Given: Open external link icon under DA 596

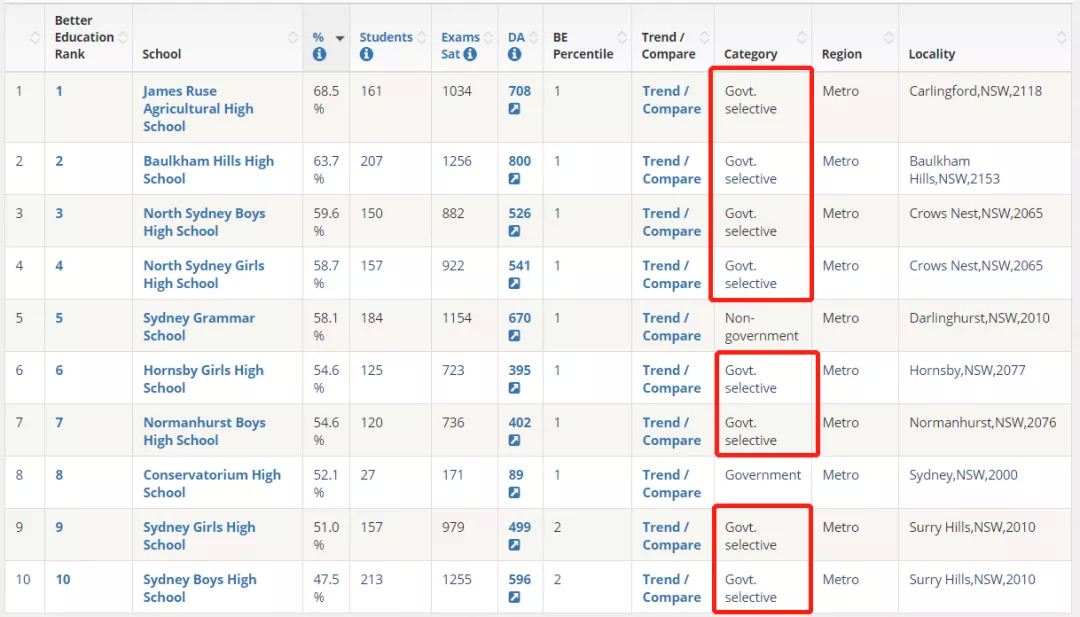Looking at the screenshot, I should 514,597.
